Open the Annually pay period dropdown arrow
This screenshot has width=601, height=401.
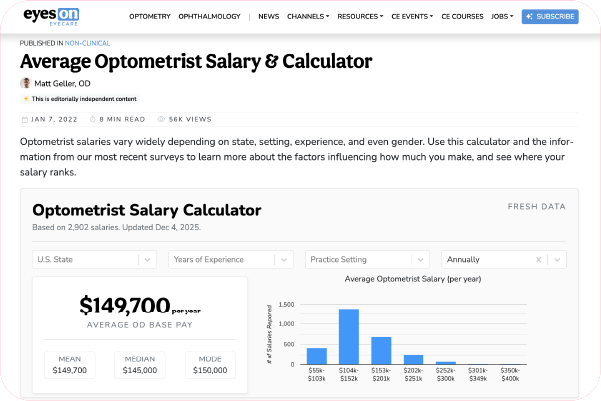557,260
